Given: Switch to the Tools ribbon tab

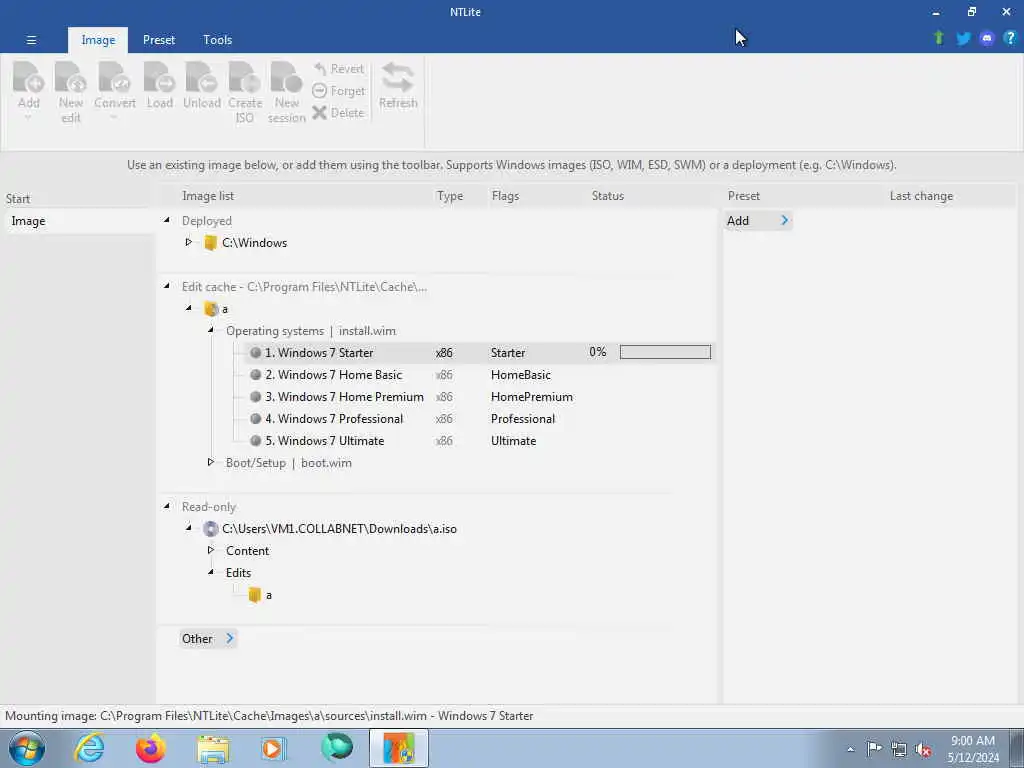Looking at the screenshot, I should tap(217, 40).
